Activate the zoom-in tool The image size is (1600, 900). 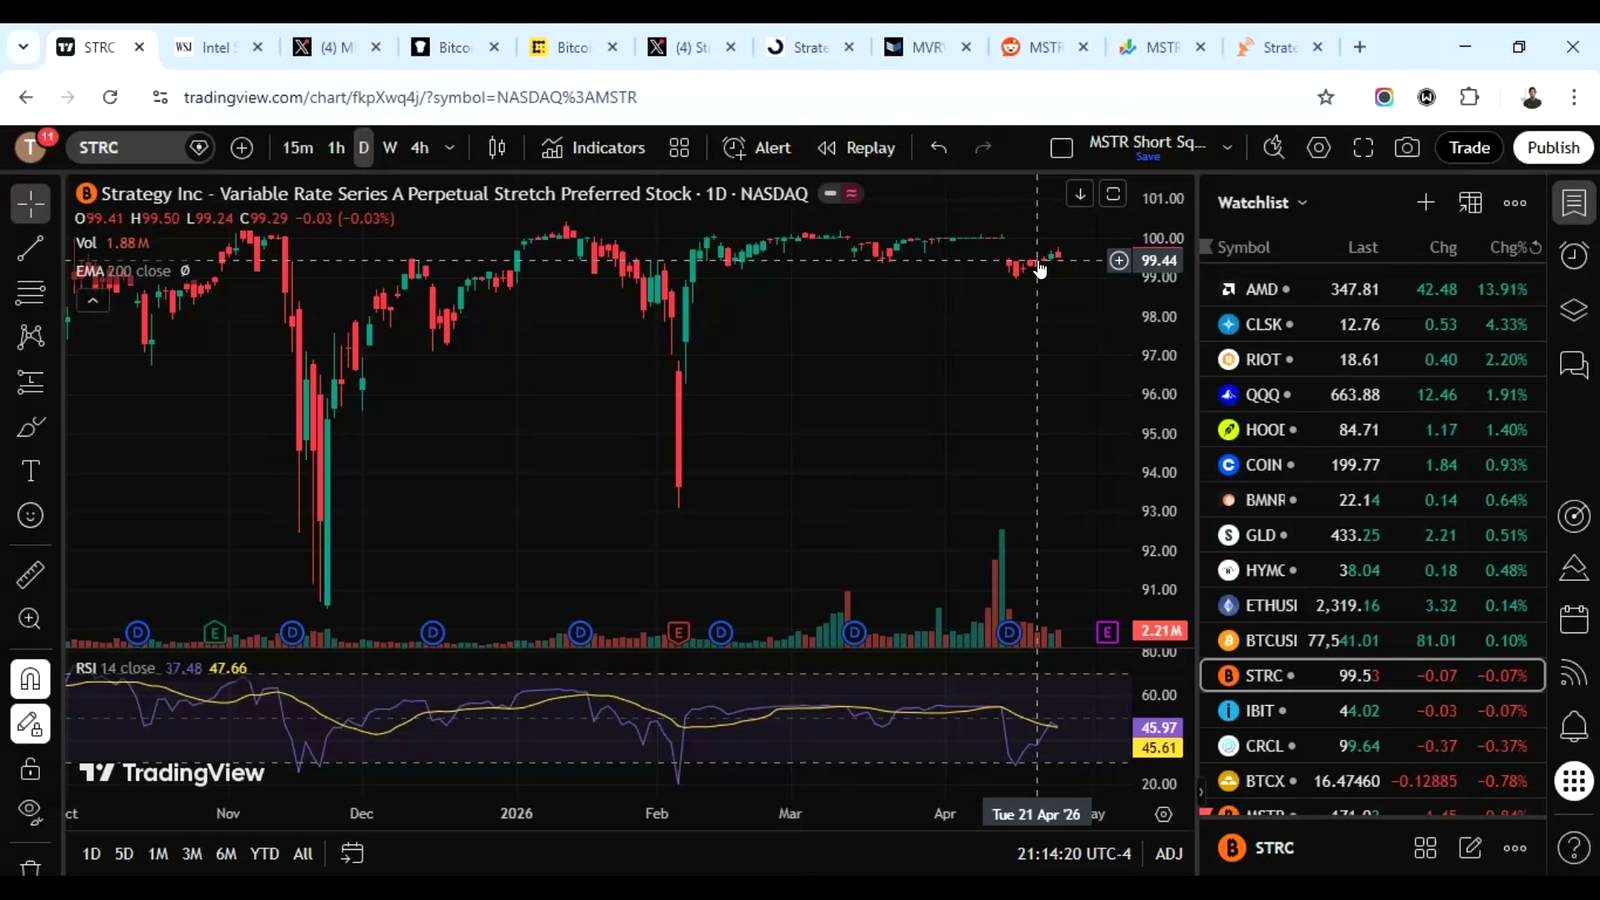31,619
